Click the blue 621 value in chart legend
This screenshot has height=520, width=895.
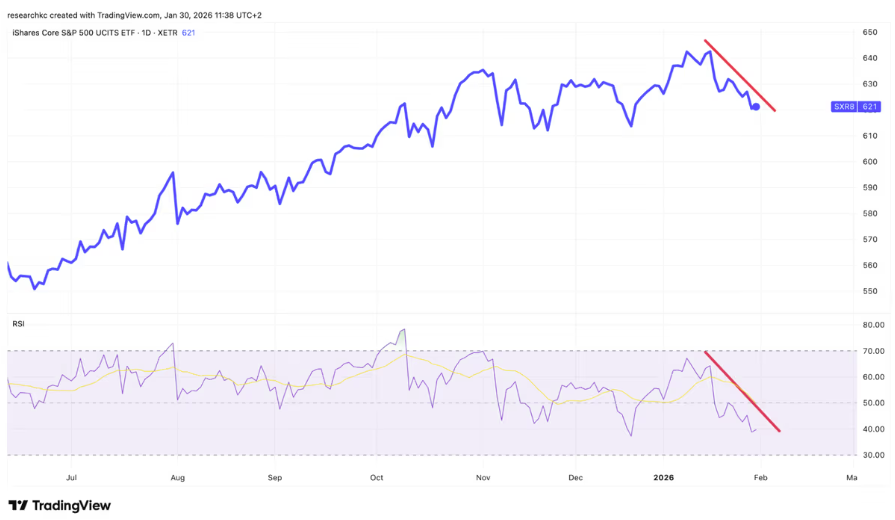pos(188,33)
